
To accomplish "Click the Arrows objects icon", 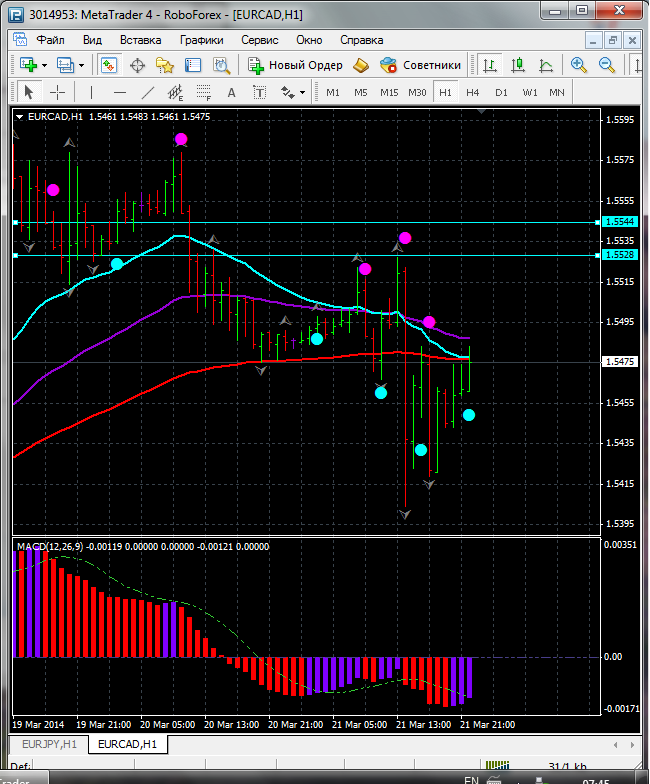I will 288,92.
